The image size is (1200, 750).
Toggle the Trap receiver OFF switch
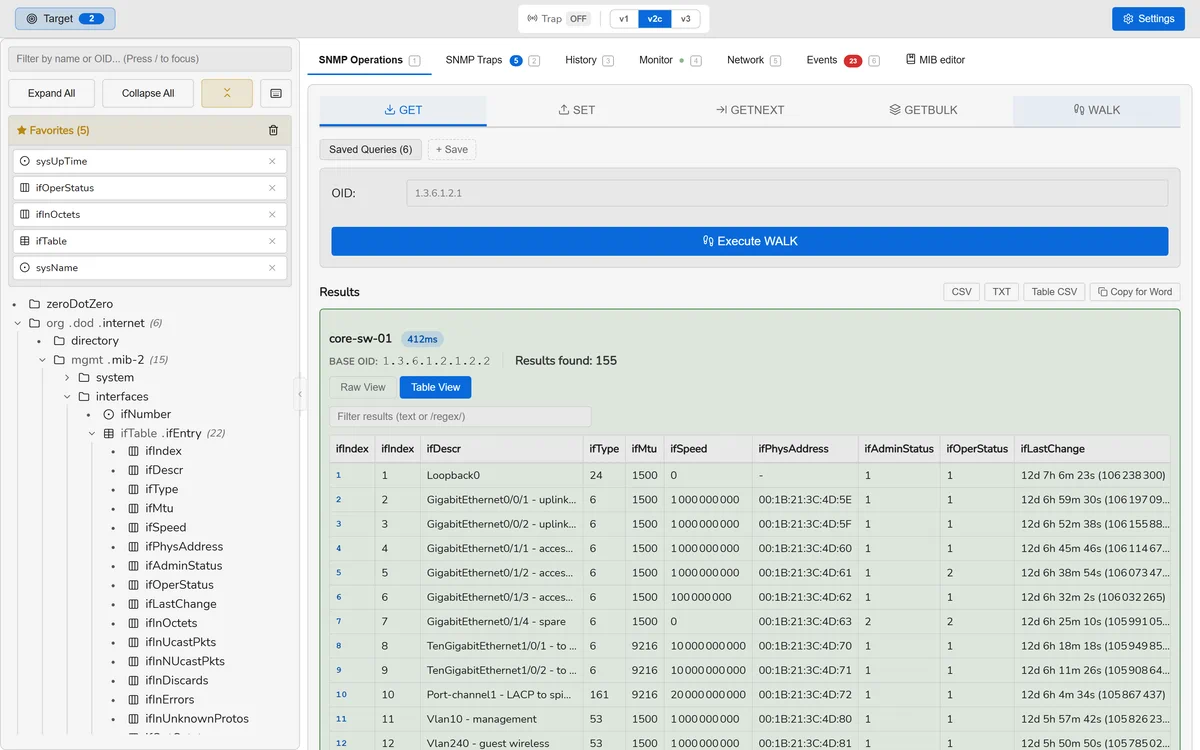pyautogui.click(x=578, y=19)
